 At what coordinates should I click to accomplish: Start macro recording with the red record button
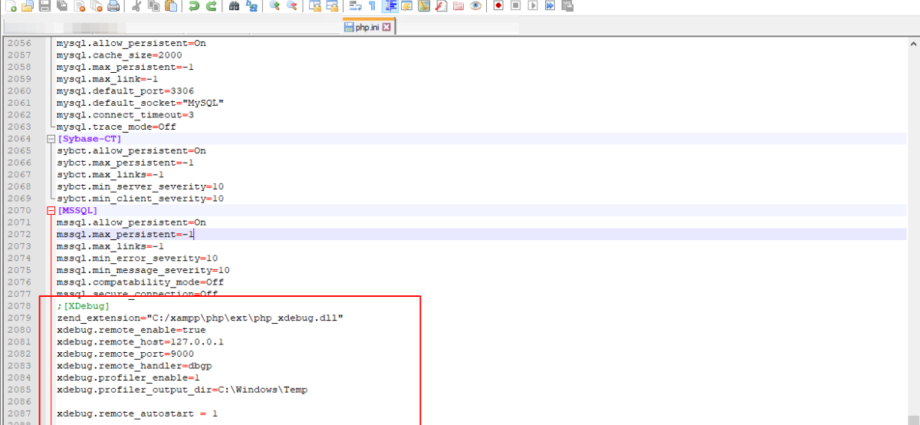(497, 6)
